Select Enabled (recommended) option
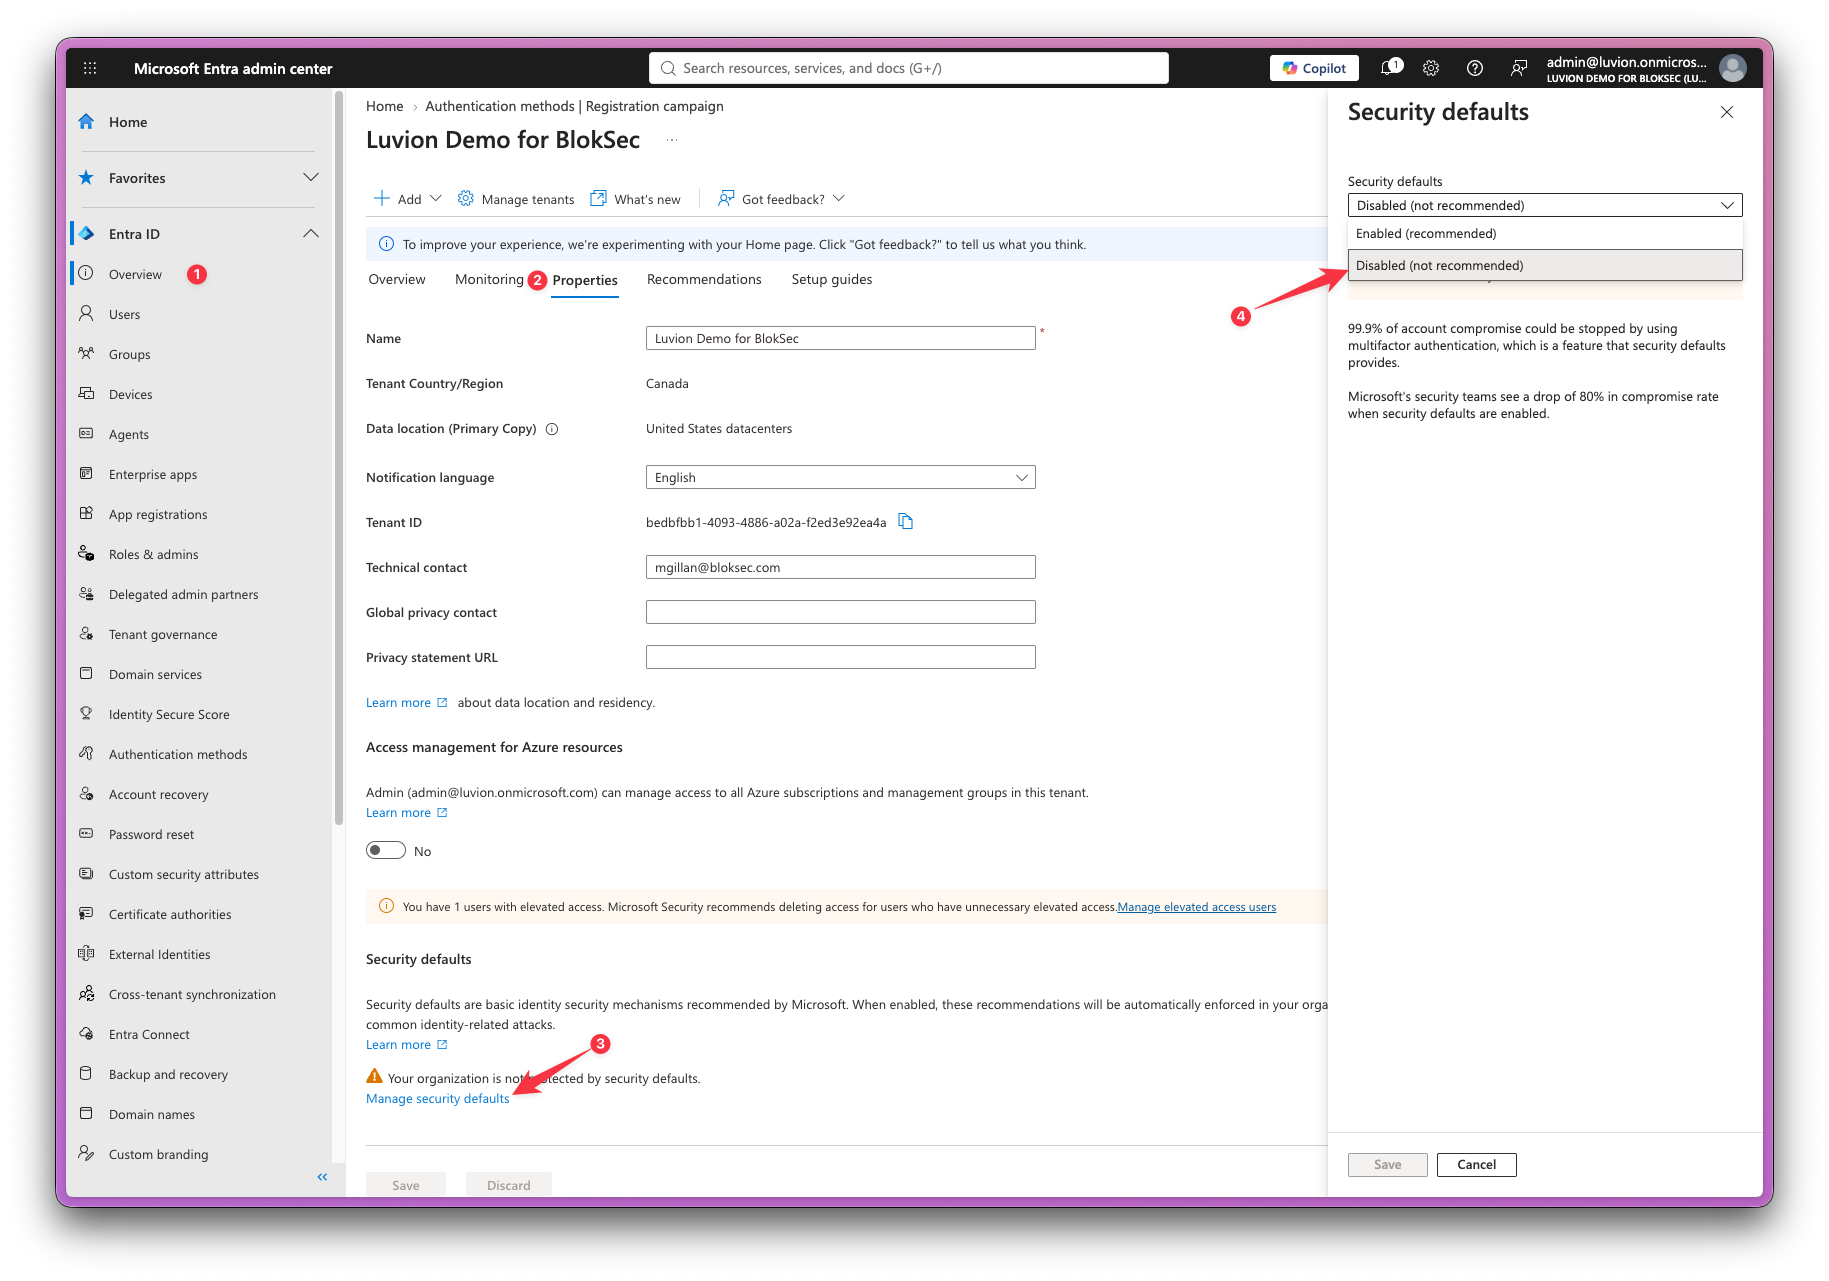Screen dimensions: 1829x1281 click(x=1544, y=234)
